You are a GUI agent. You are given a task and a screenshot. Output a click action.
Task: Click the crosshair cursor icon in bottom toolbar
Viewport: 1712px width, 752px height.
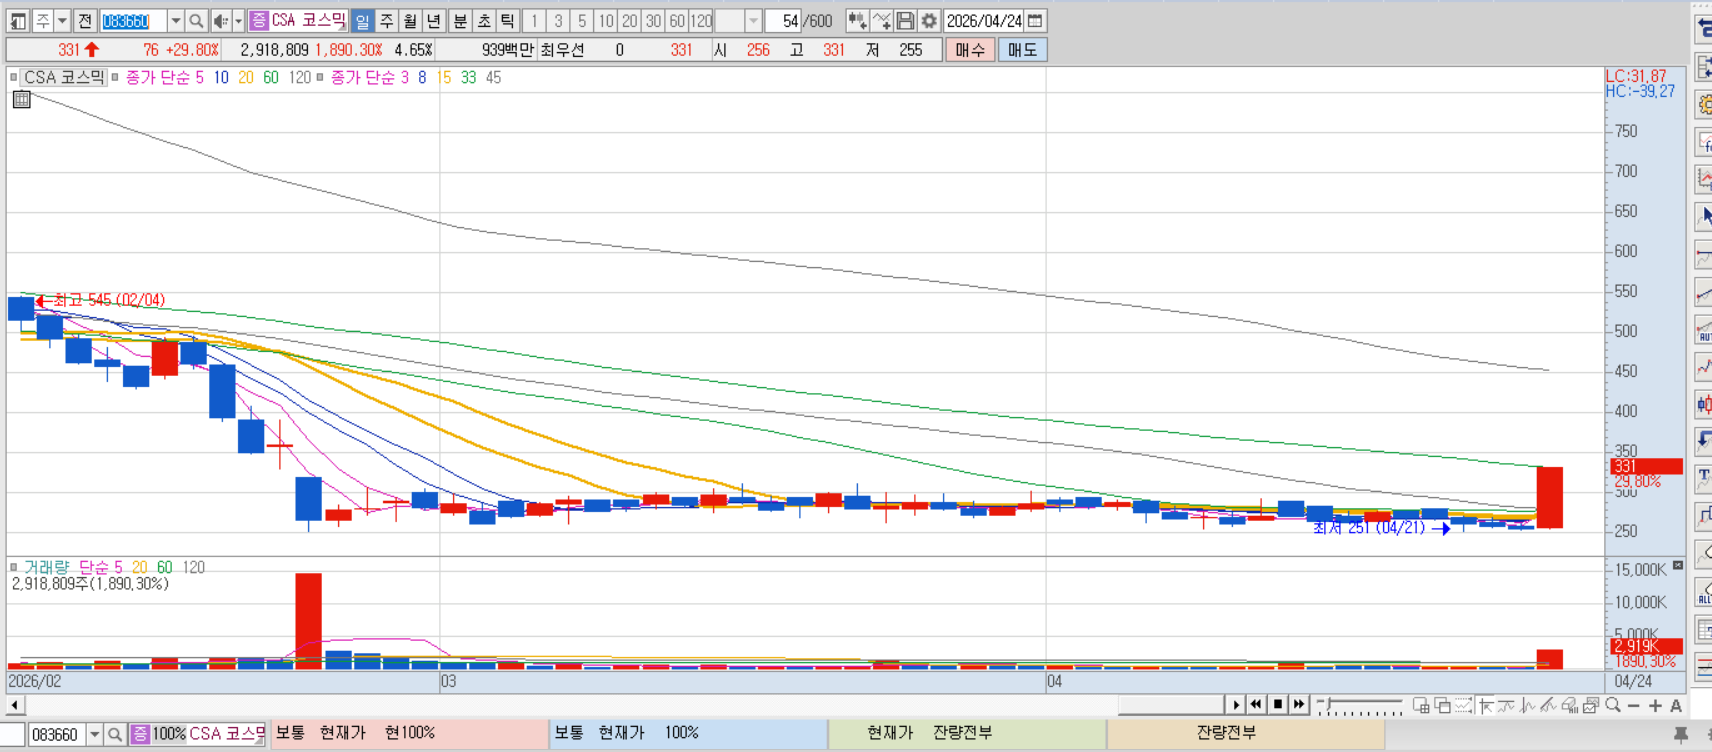(x=1486, y=705)
